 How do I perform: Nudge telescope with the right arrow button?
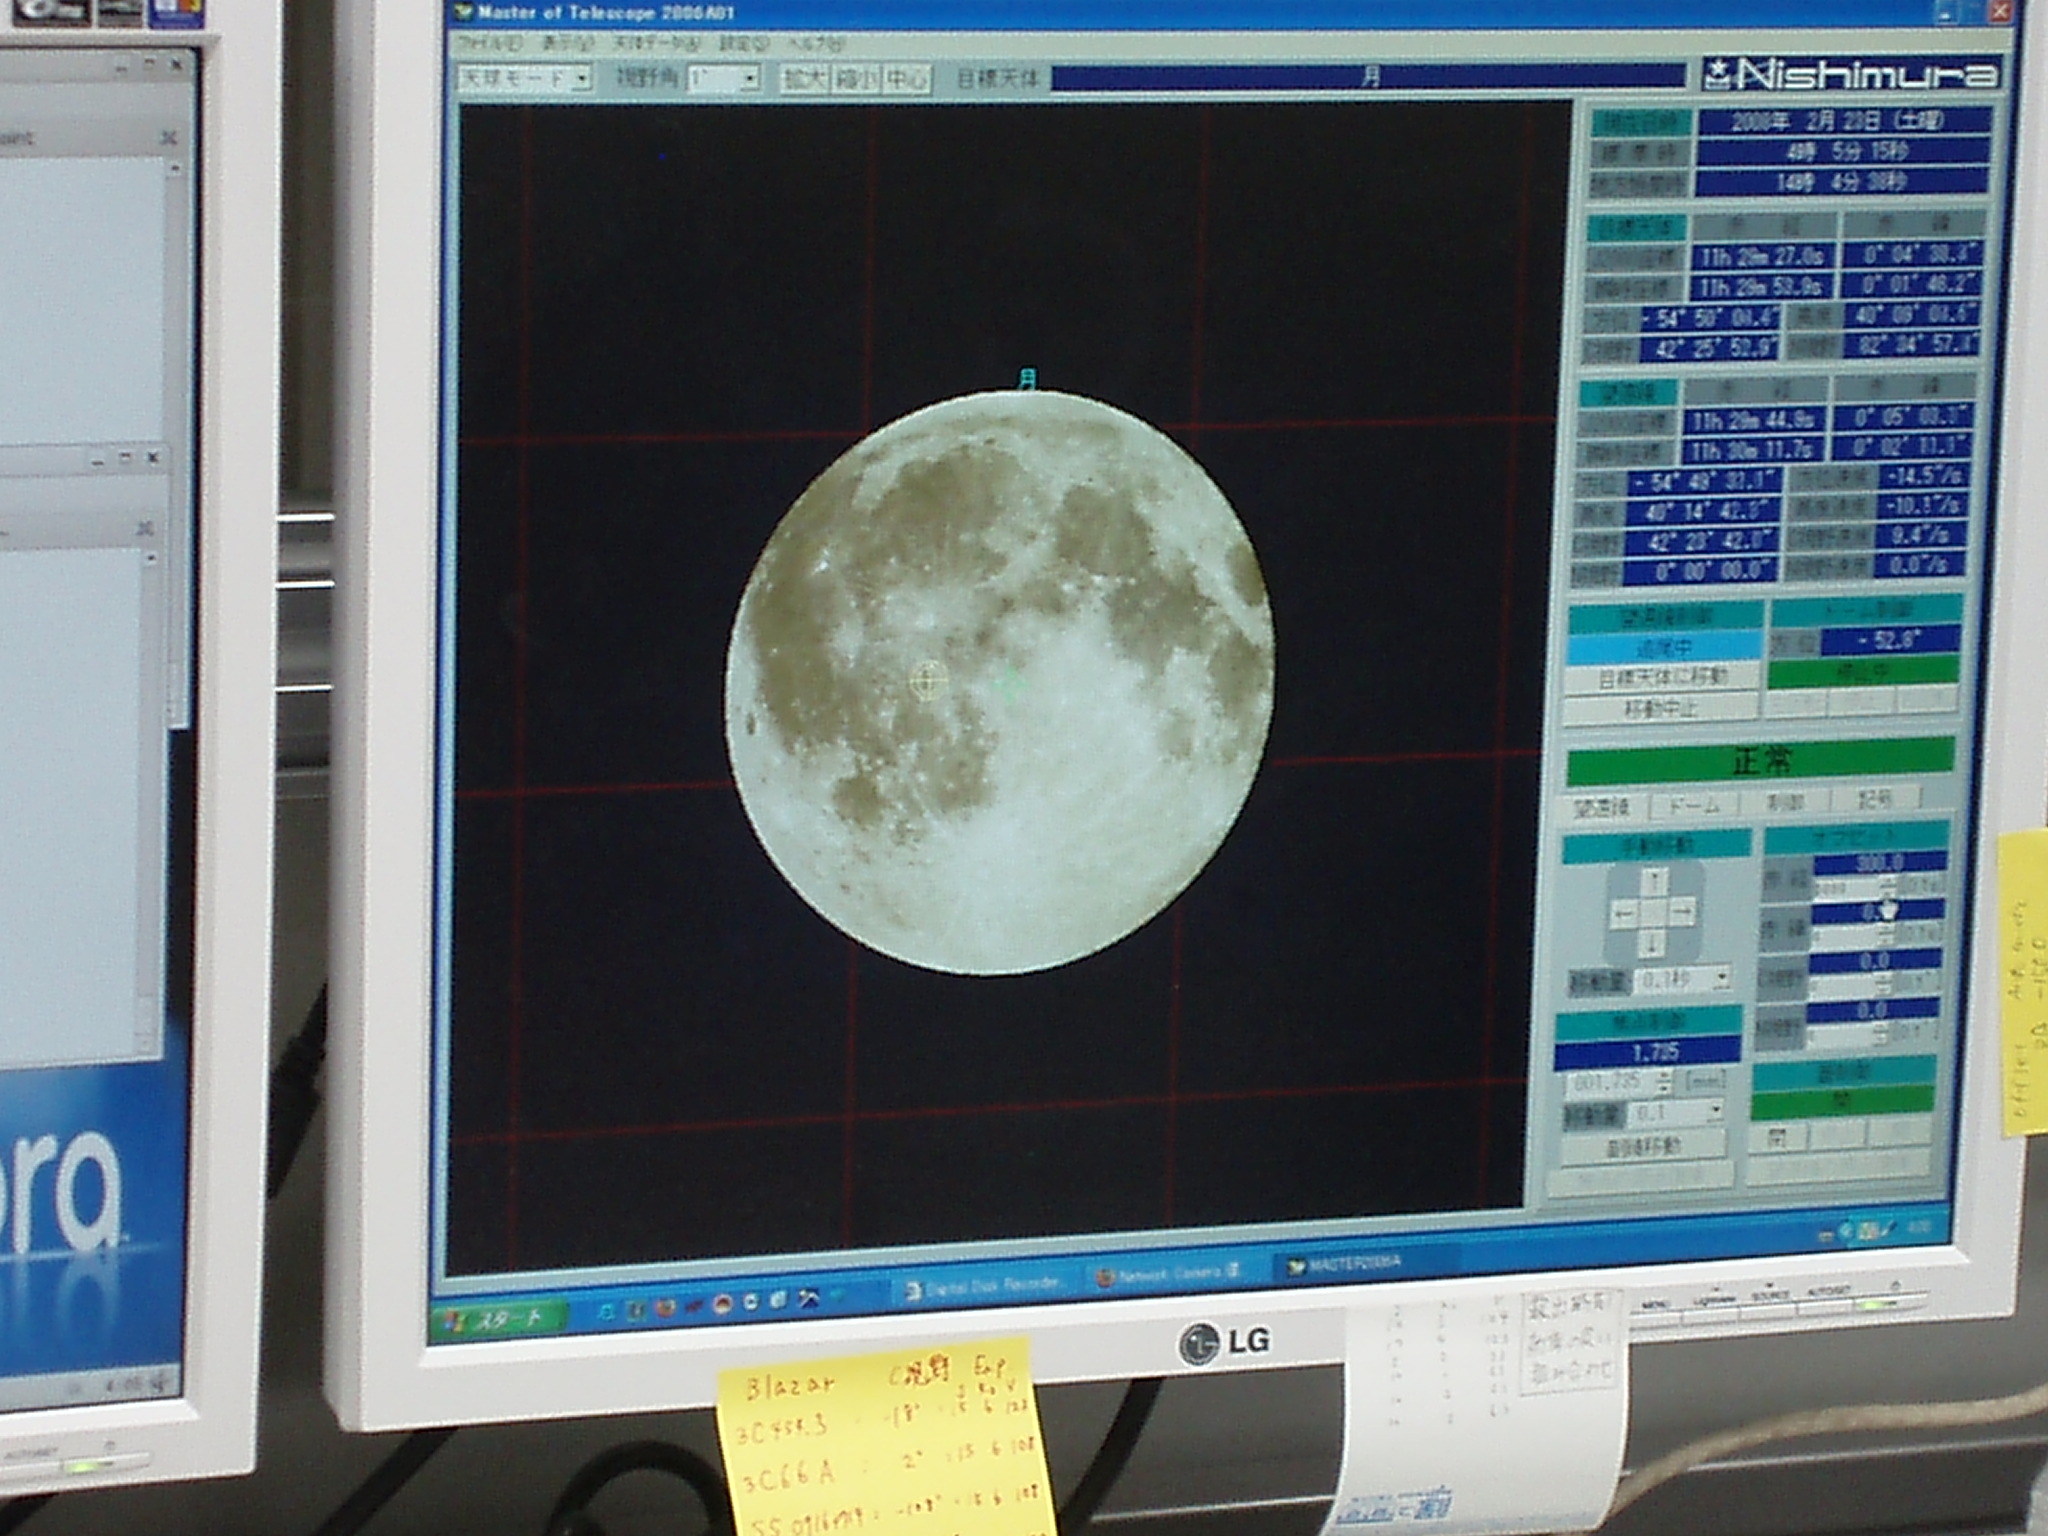pos(1683,911)
